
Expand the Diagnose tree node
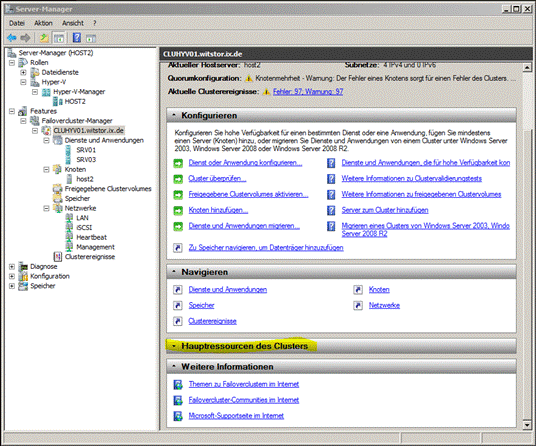(x=12, y=267)
